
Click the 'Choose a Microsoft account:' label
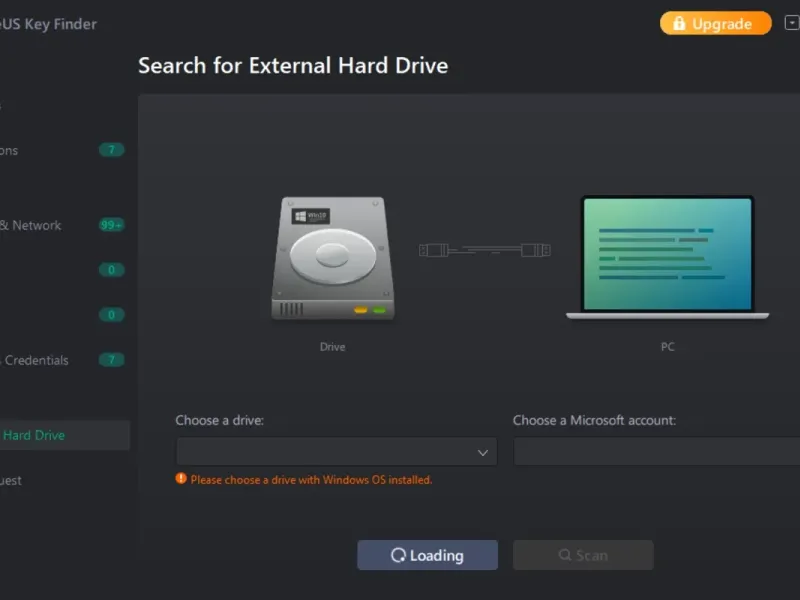coord(594,420)
